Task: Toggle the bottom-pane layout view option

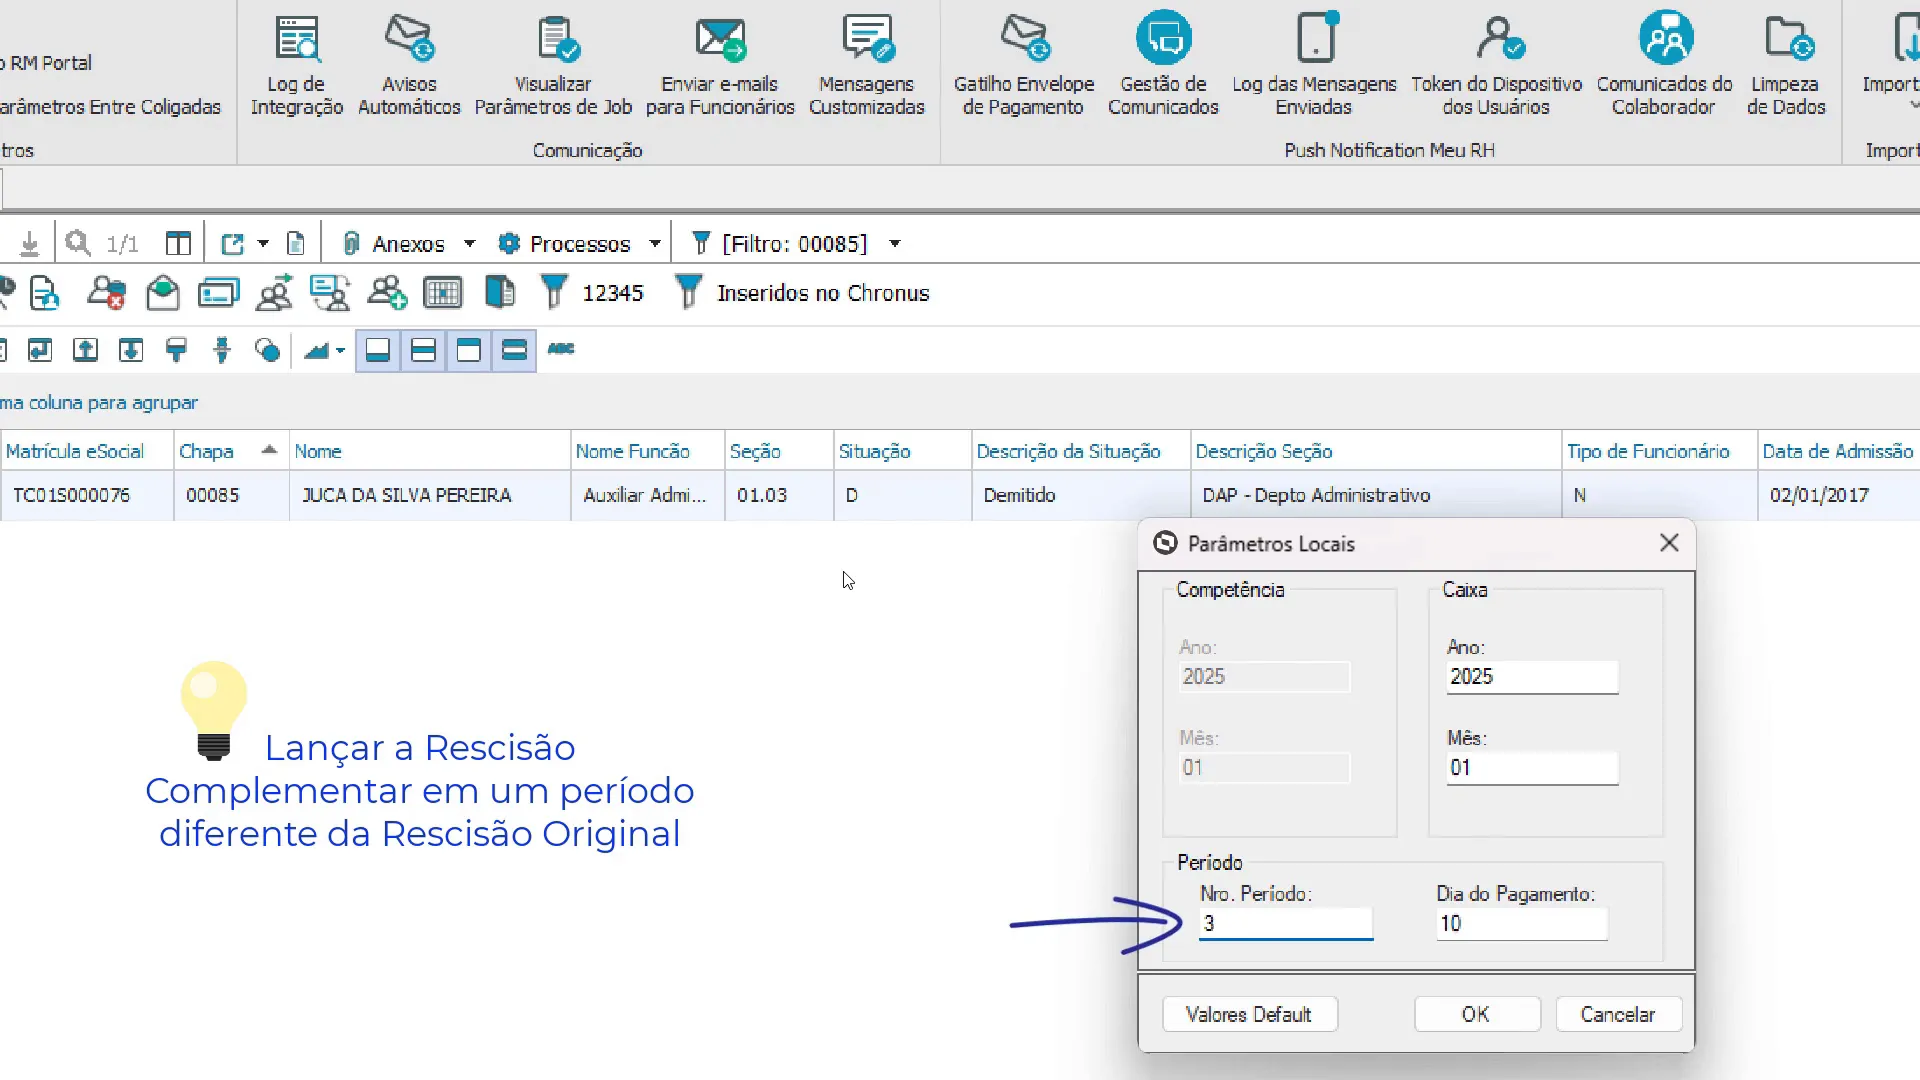Action: pyautogui.click(x=377, y=350)
